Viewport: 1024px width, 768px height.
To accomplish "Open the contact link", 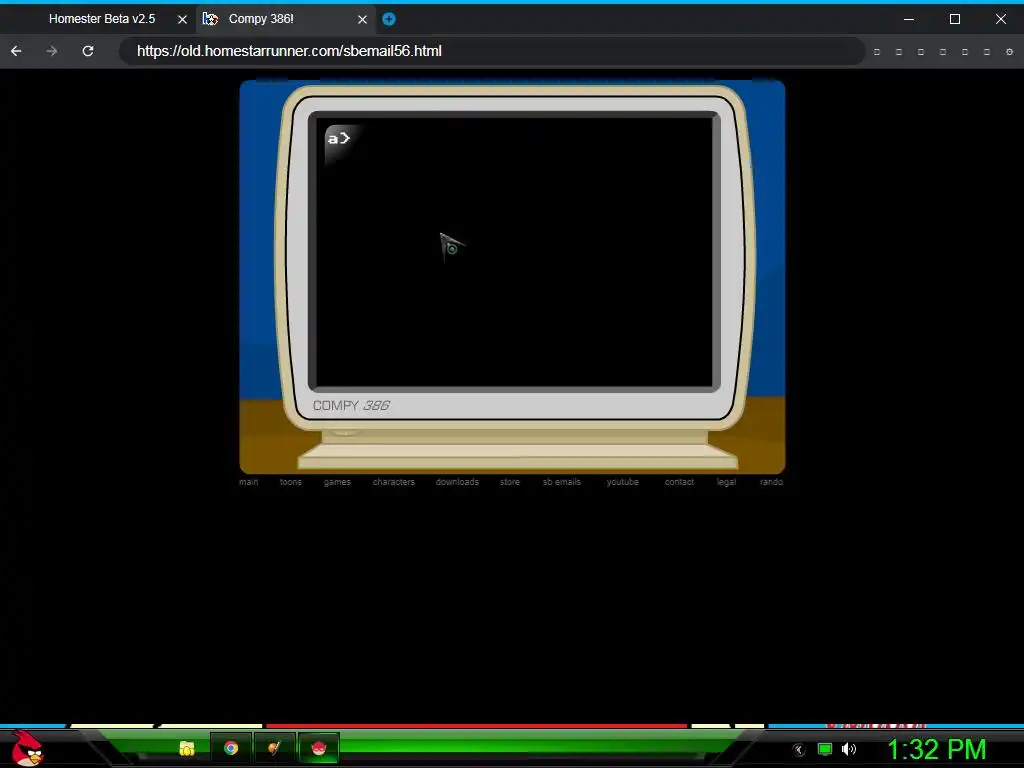I will [x=679, y=482].
